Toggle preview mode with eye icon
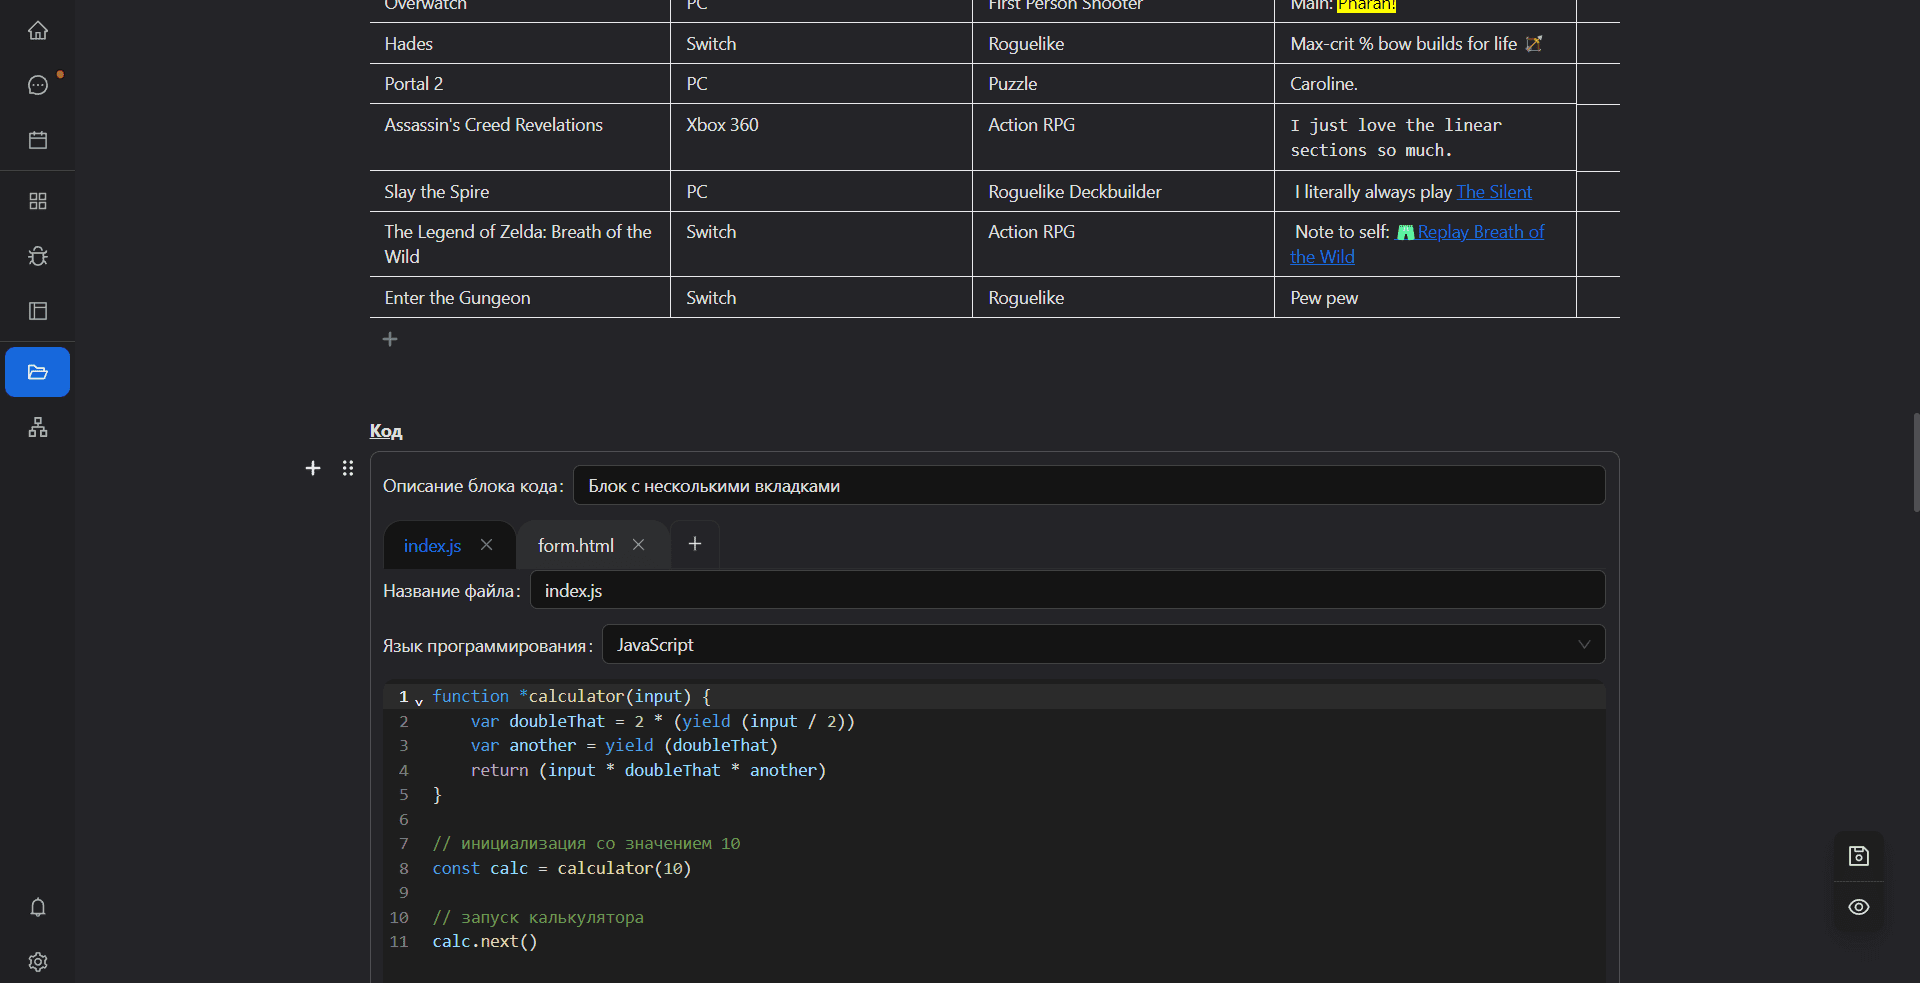1920x983 pixels. coord(1858,907)
